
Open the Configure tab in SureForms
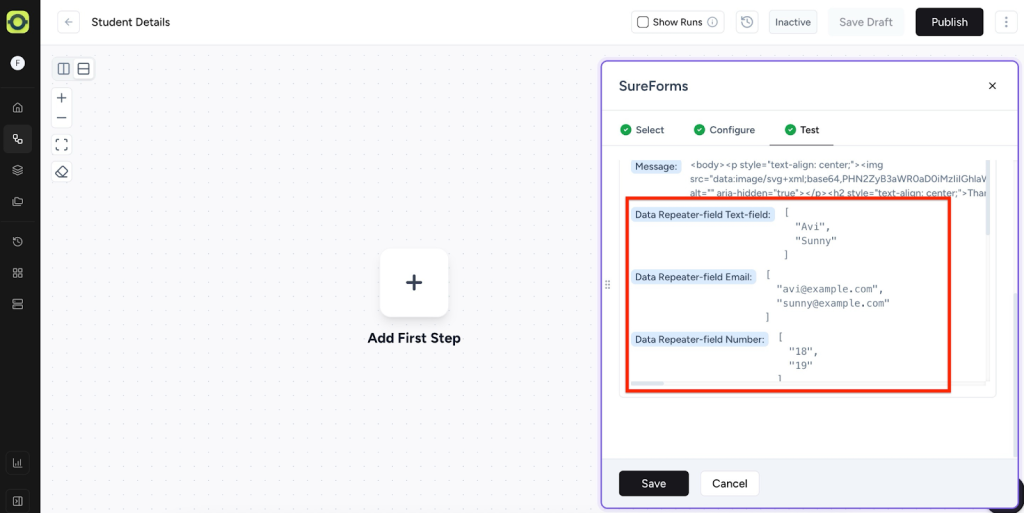tap(724, 130)
